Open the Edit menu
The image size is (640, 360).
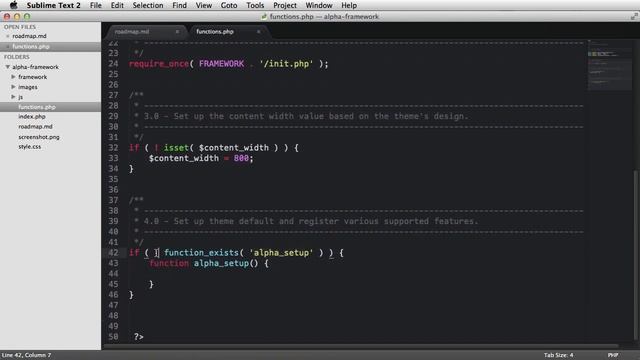click(117, 5)
